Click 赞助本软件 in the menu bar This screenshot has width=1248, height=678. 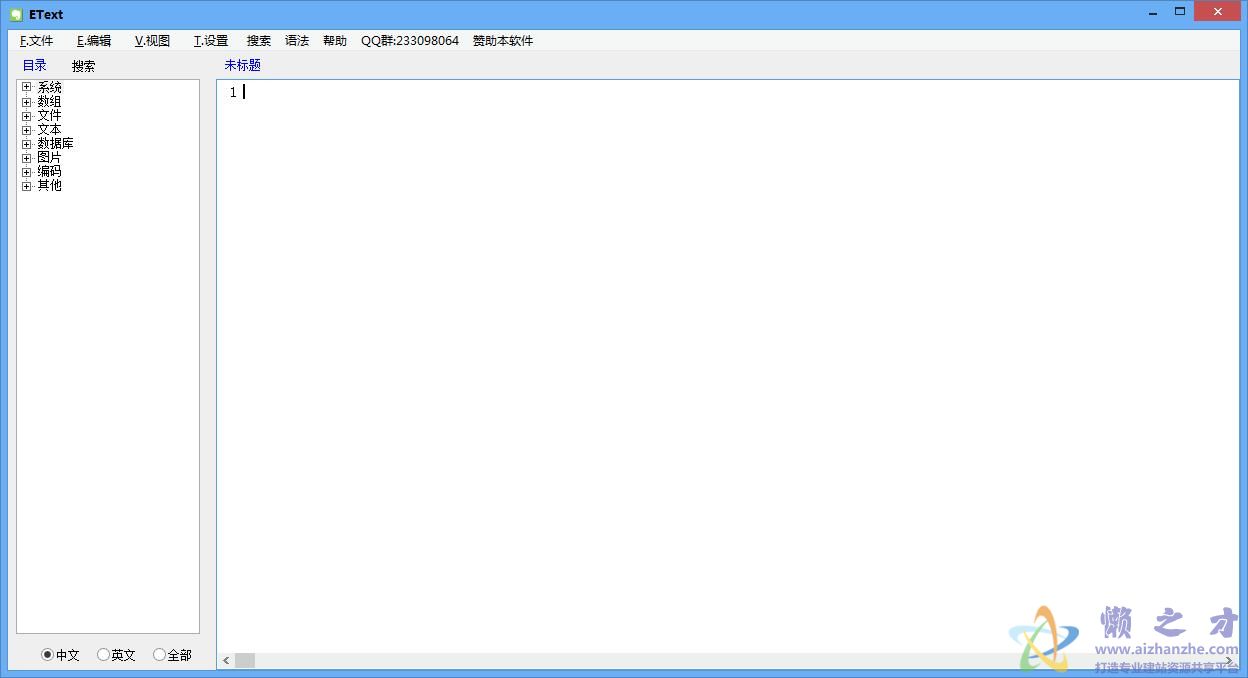pyautogui.click(x=503, y=41)
